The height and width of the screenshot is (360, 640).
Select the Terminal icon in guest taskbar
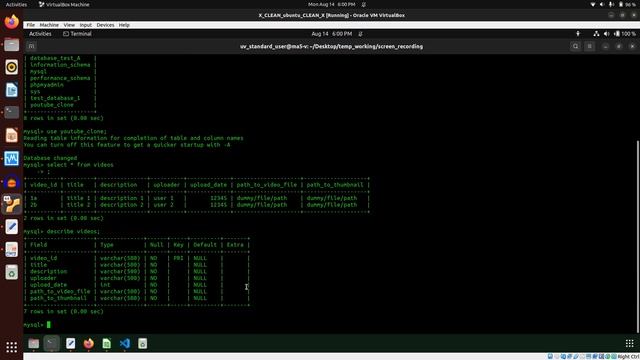(x=52, y=344)
